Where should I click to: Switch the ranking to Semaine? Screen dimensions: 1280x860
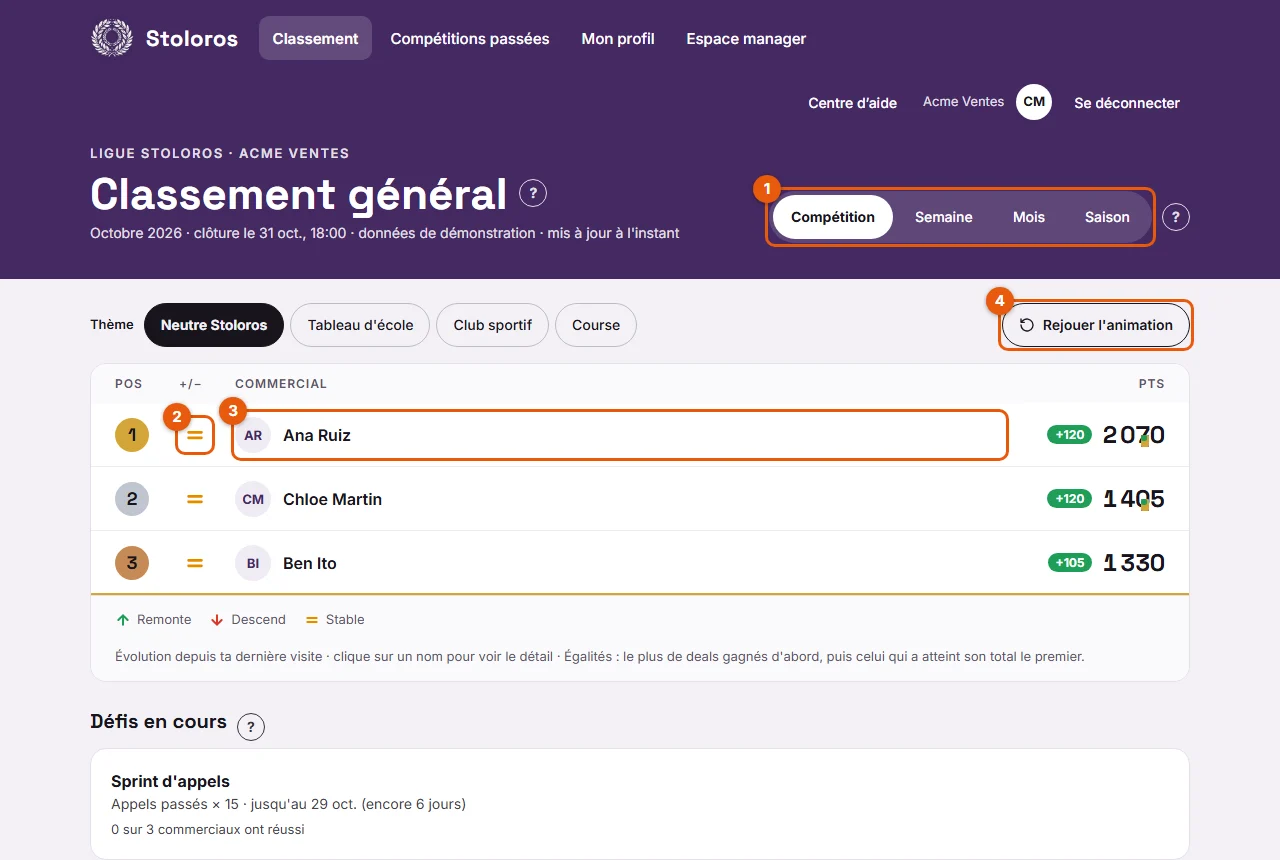pyautogui.click(x=944, y=217)
